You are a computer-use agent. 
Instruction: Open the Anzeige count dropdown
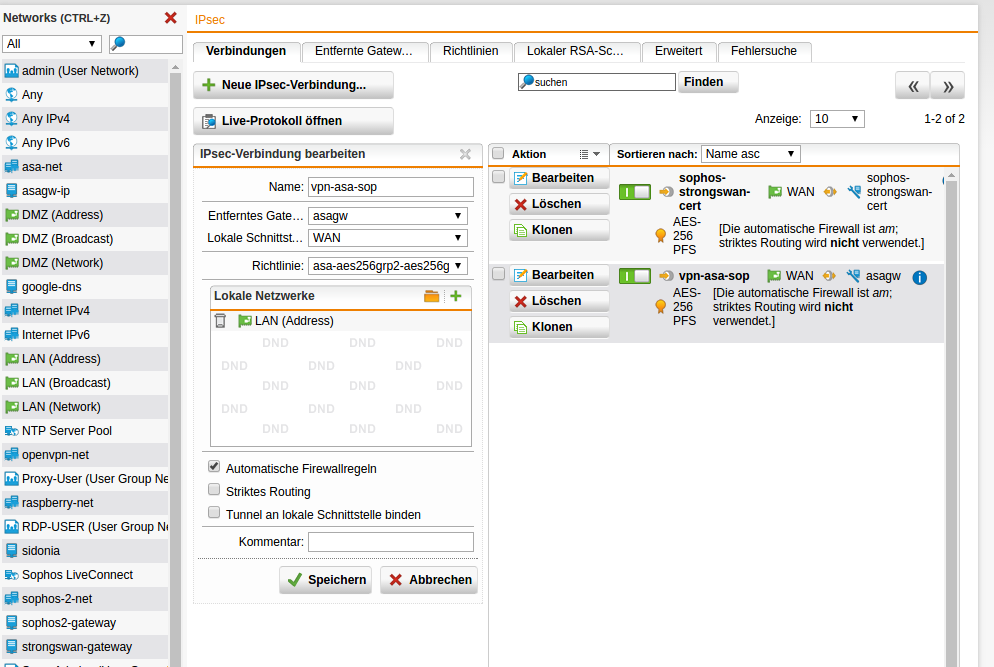pyautogui.click(x=836, y=118)
